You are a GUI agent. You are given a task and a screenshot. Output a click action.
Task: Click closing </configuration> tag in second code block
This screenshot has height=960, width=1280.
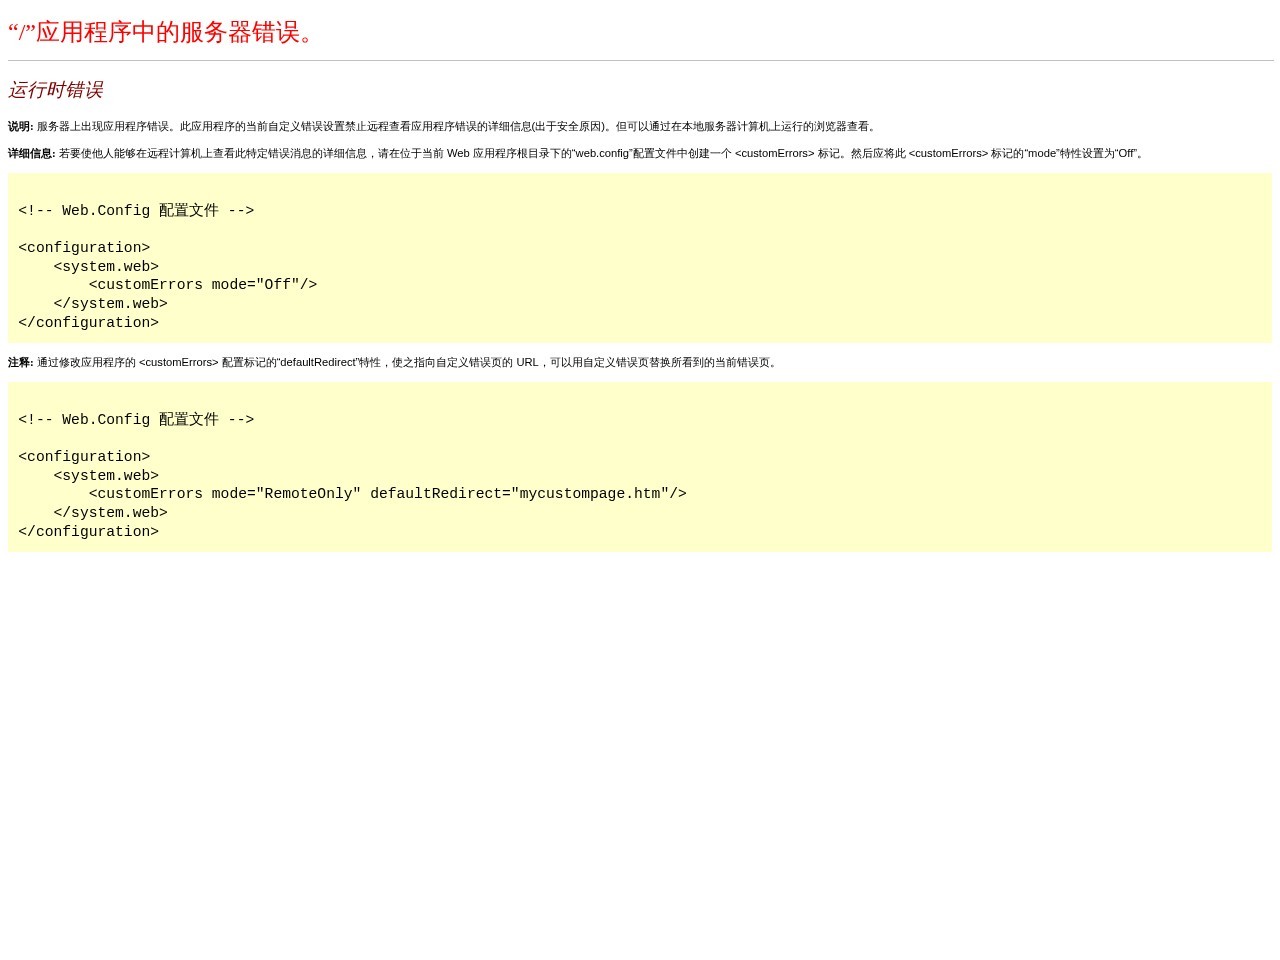[x=88, y=532]
